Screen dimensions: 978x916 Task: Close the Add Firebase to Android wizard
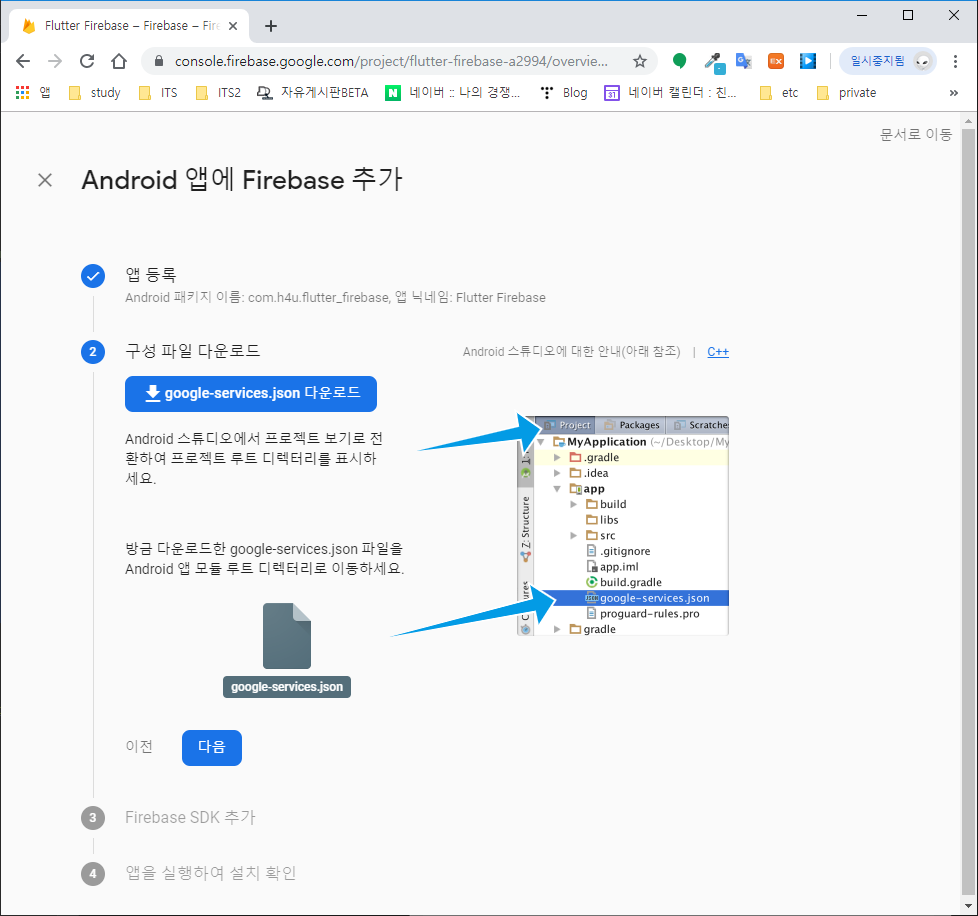45,180
